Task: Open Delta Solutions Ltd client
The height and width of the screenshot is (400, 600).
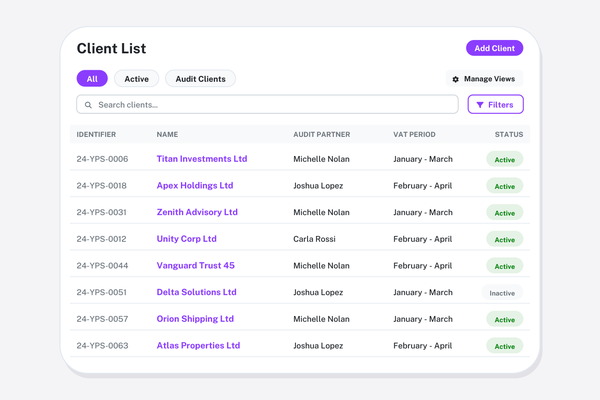Action: coord(196,292)
